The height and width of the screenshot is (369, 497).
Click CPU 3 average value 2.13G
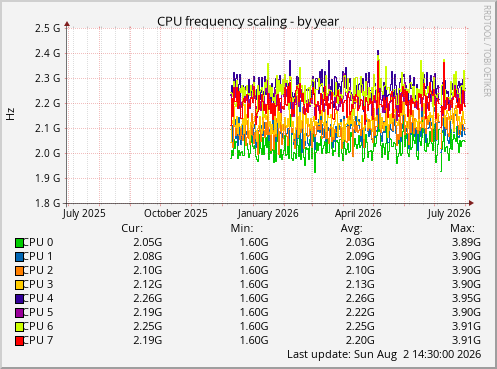(x=360, y=284)
